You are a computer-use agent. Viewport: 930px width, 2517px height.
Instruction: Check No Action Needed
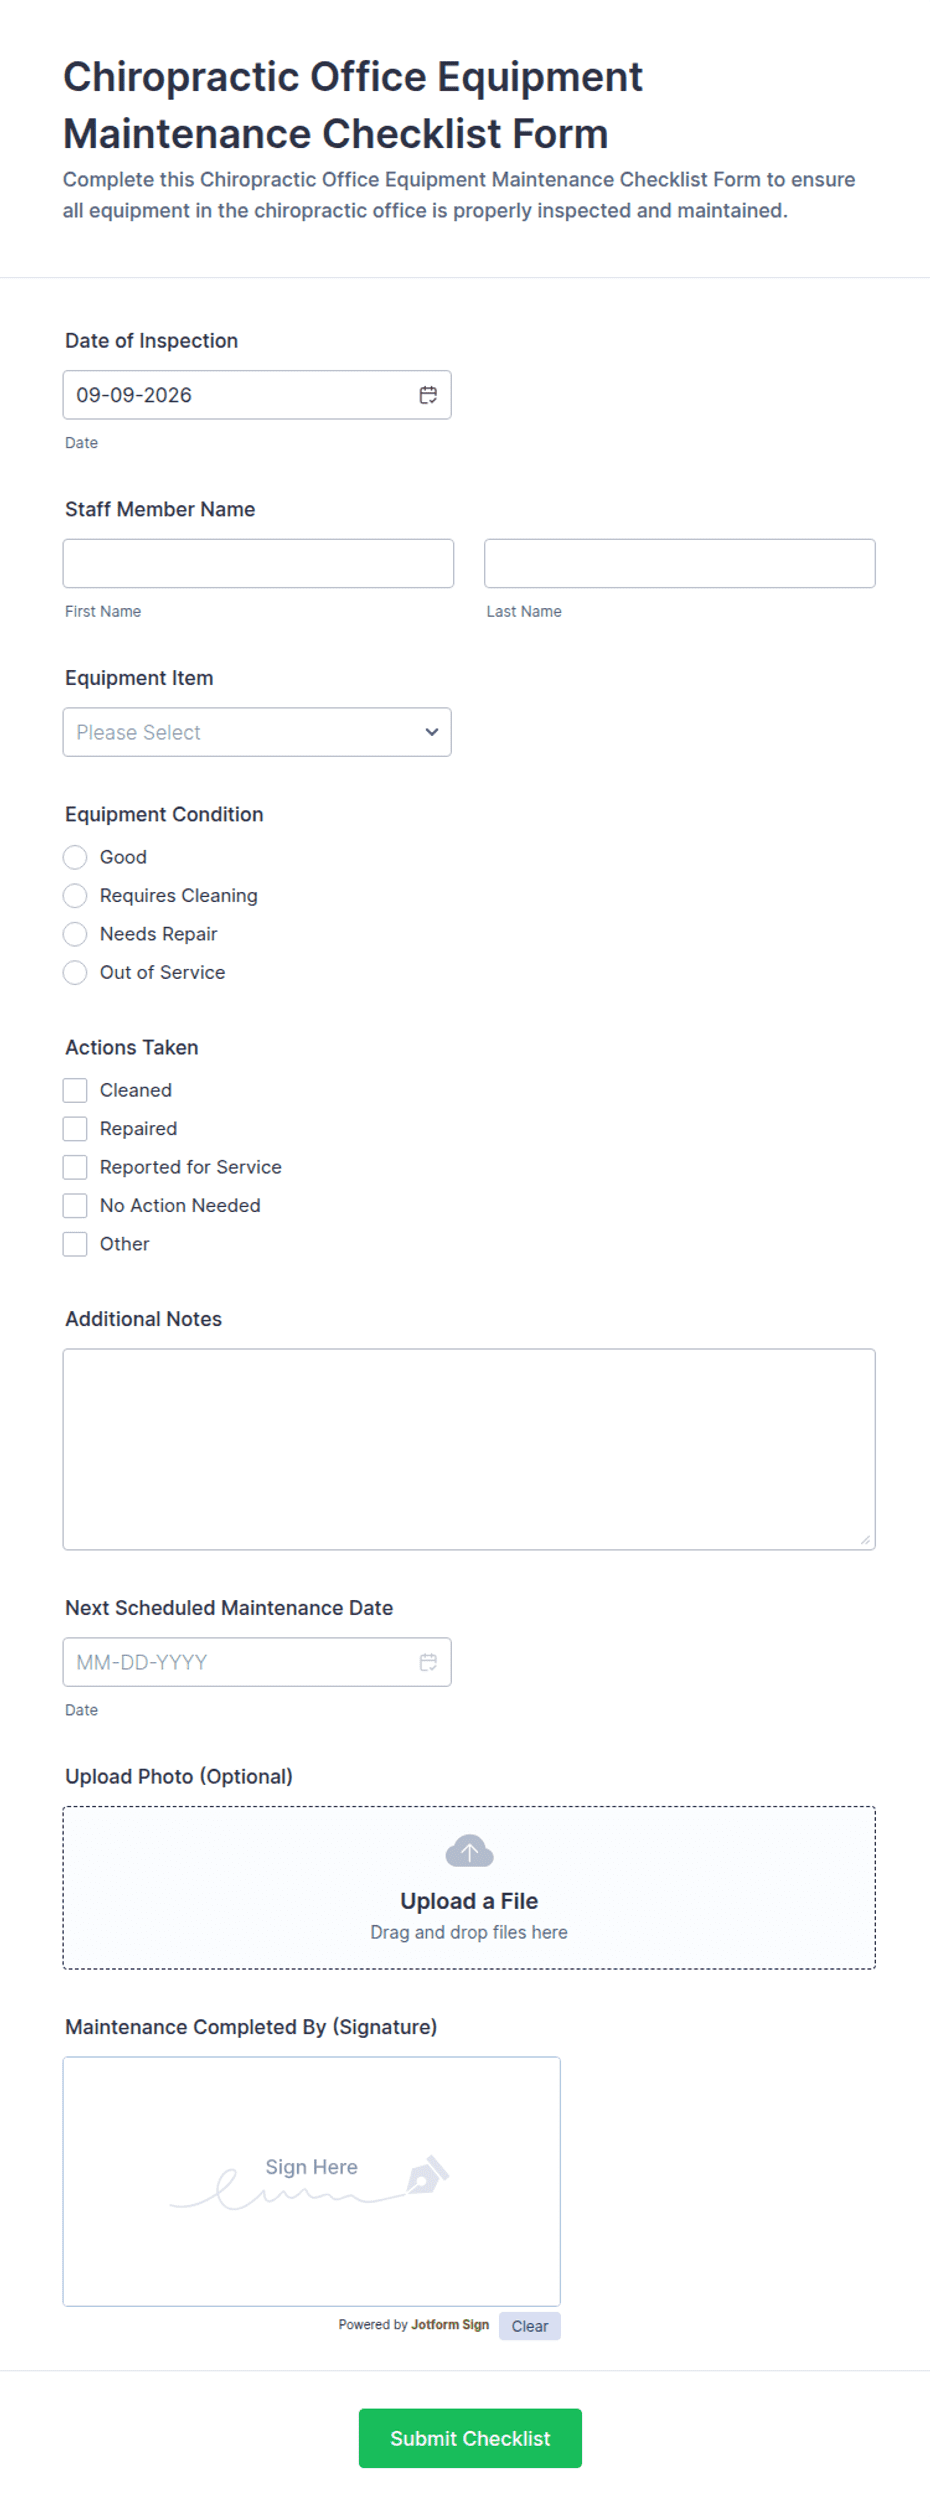tap(75, 1205)
